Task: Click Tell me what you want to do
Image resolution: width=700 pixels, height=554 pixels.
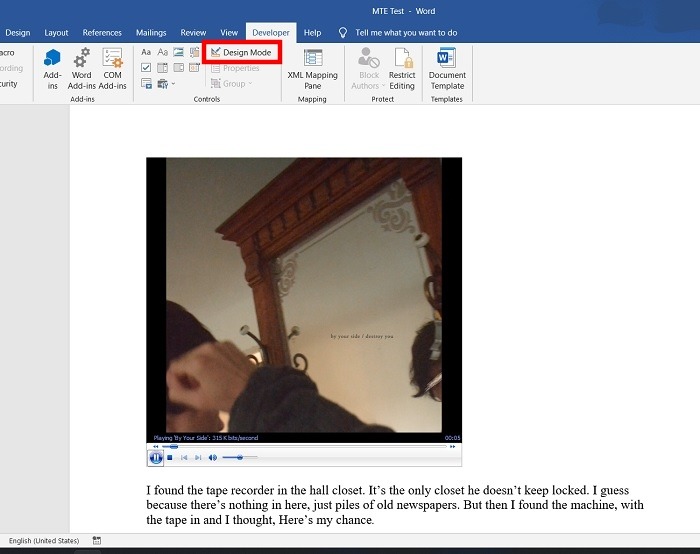Action: point(406,33)
